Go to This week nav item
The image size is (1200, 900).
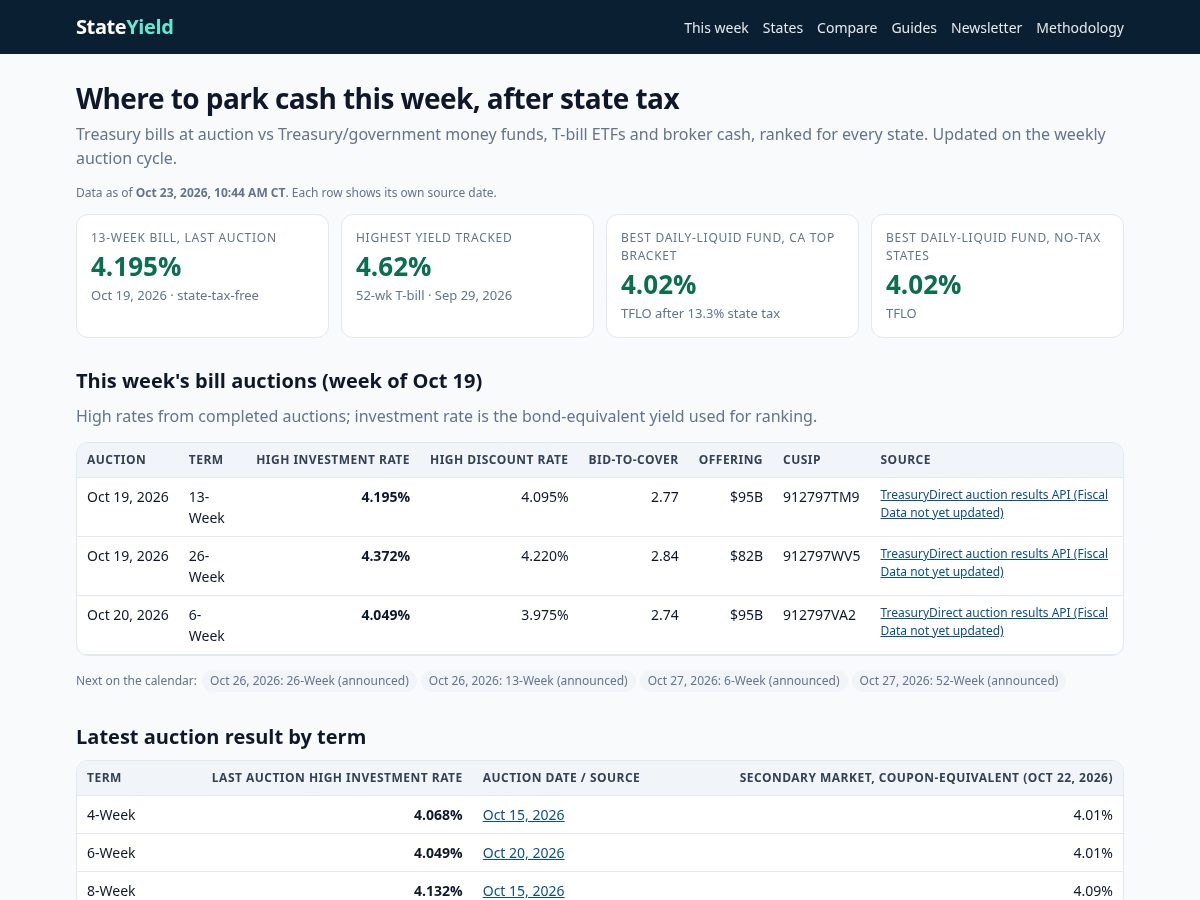click(x=716, y=28)
